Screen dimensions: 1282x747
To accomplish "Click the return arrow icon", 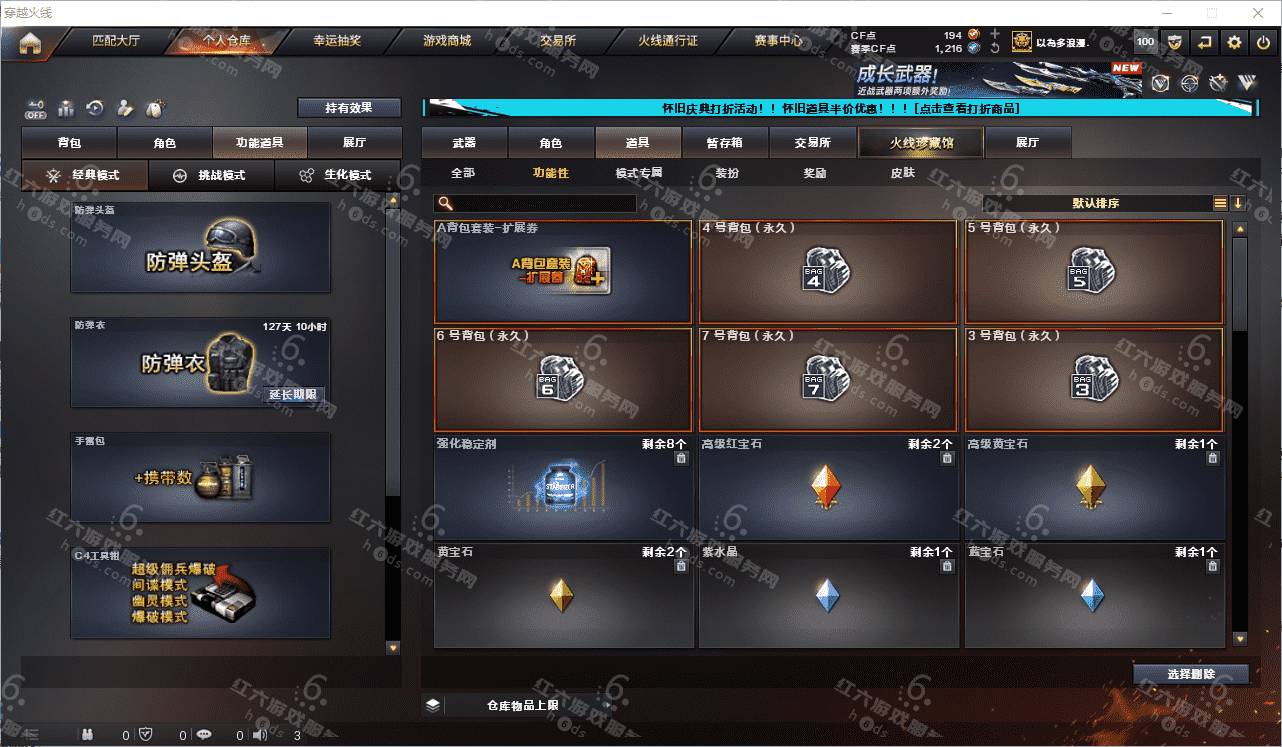I will 1204,42.
